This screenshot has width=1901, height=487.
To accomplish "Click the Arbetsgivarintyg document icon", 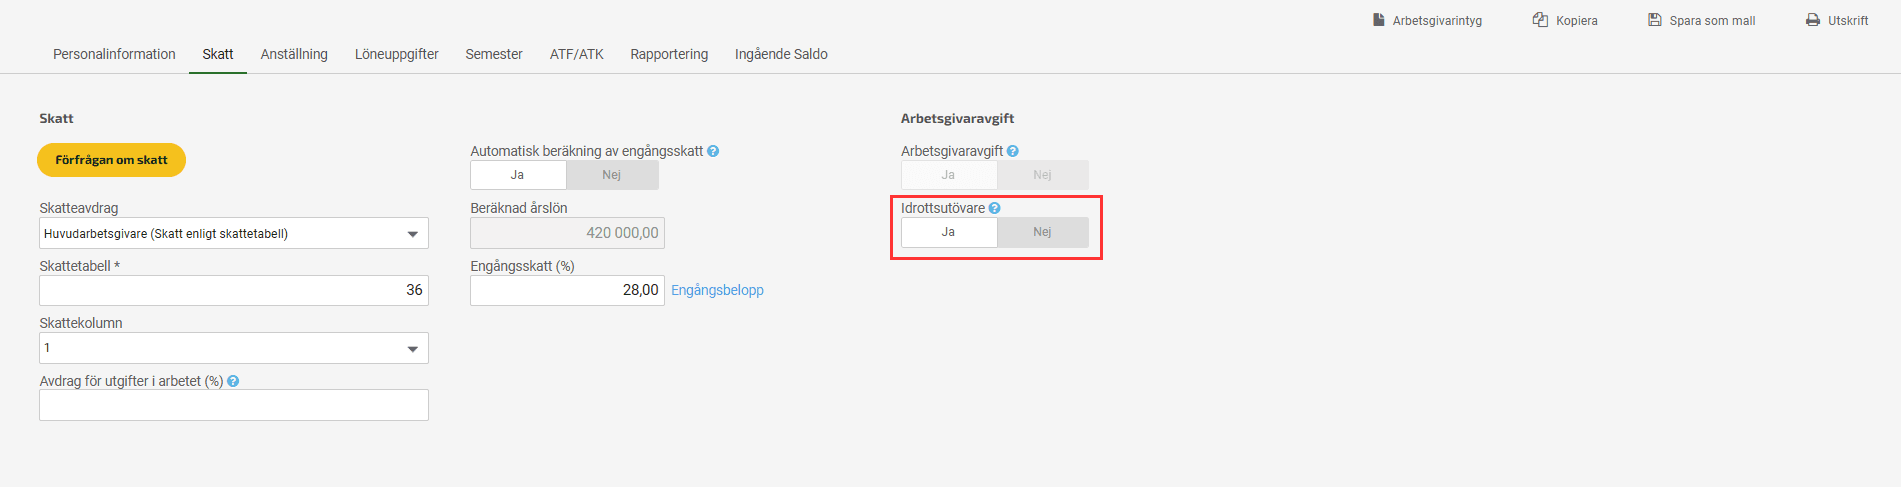I will point(1378,20).
